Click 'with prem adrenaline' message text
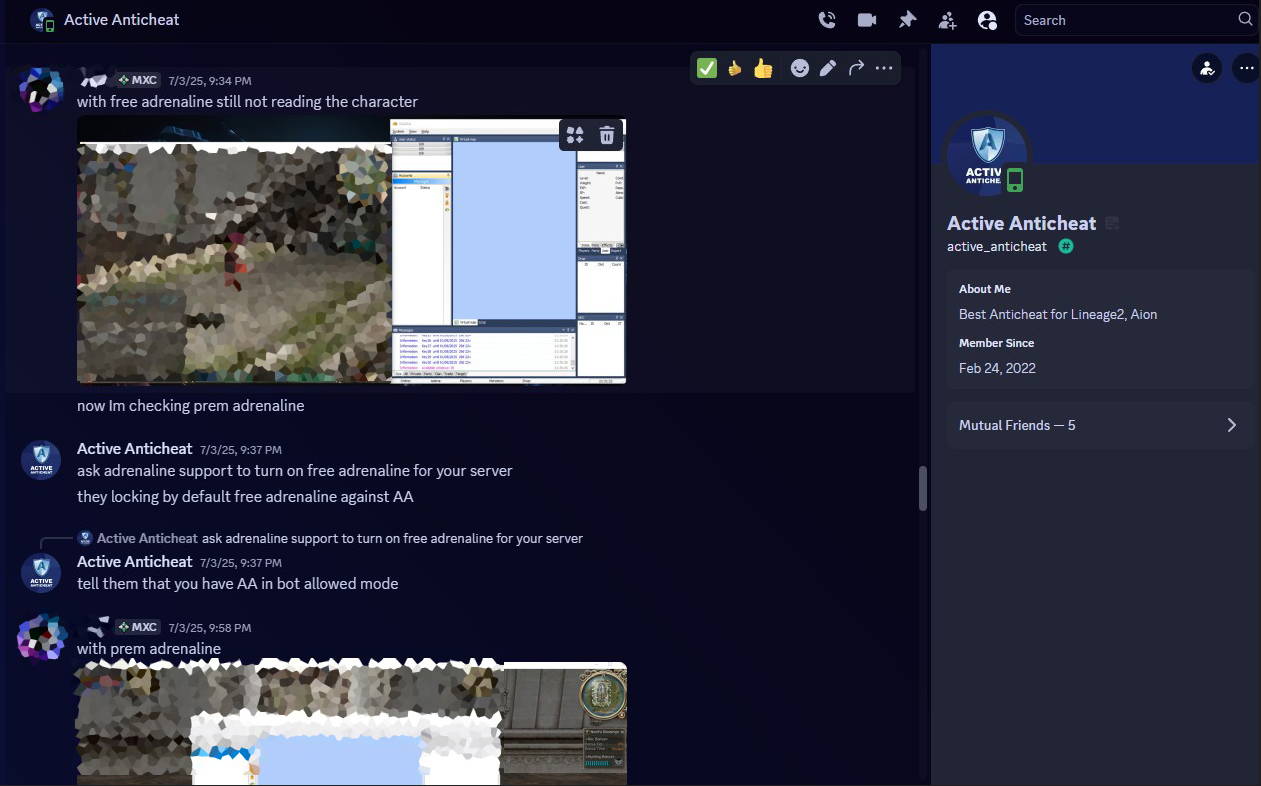 point(149,649)
